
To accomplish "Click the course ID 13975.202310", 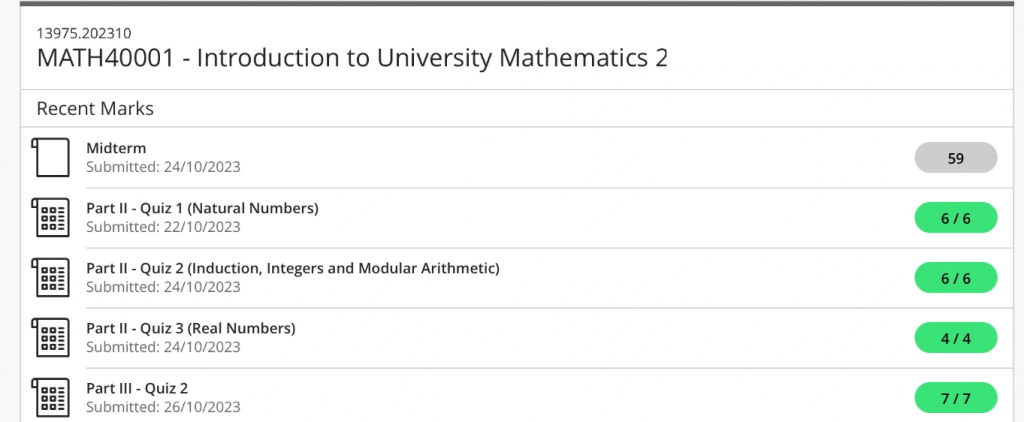I will [84, 33].
